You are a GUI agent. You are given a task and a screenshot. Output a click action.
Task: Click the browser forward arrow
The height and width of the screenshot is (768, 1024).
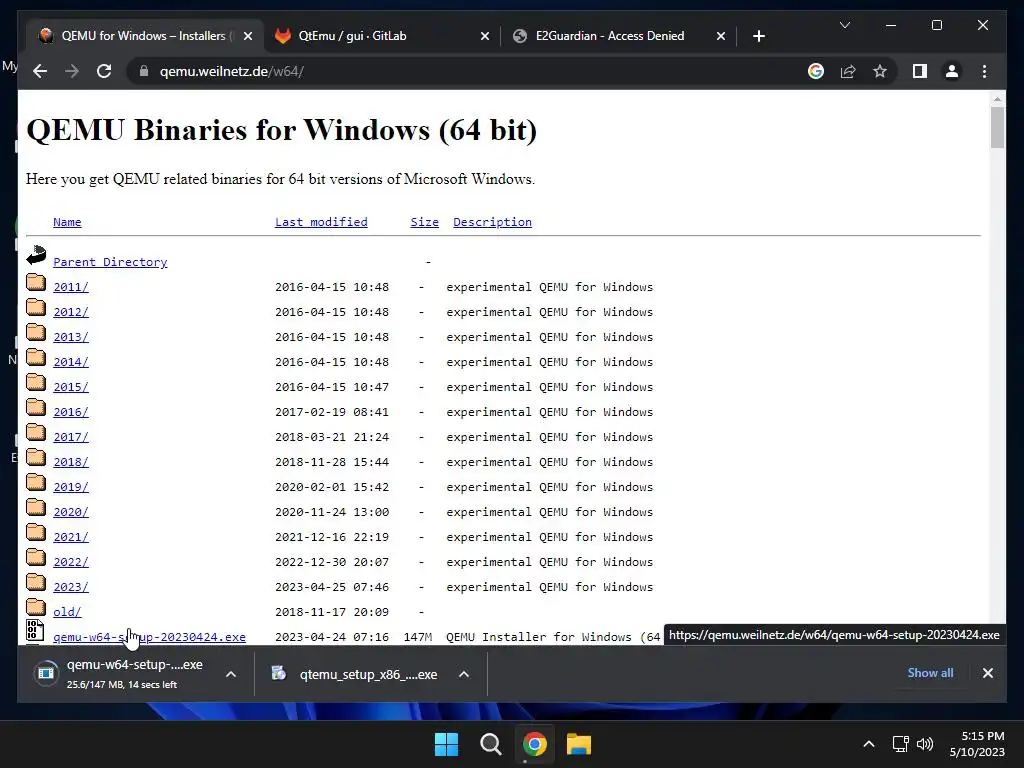pos(72,71)
